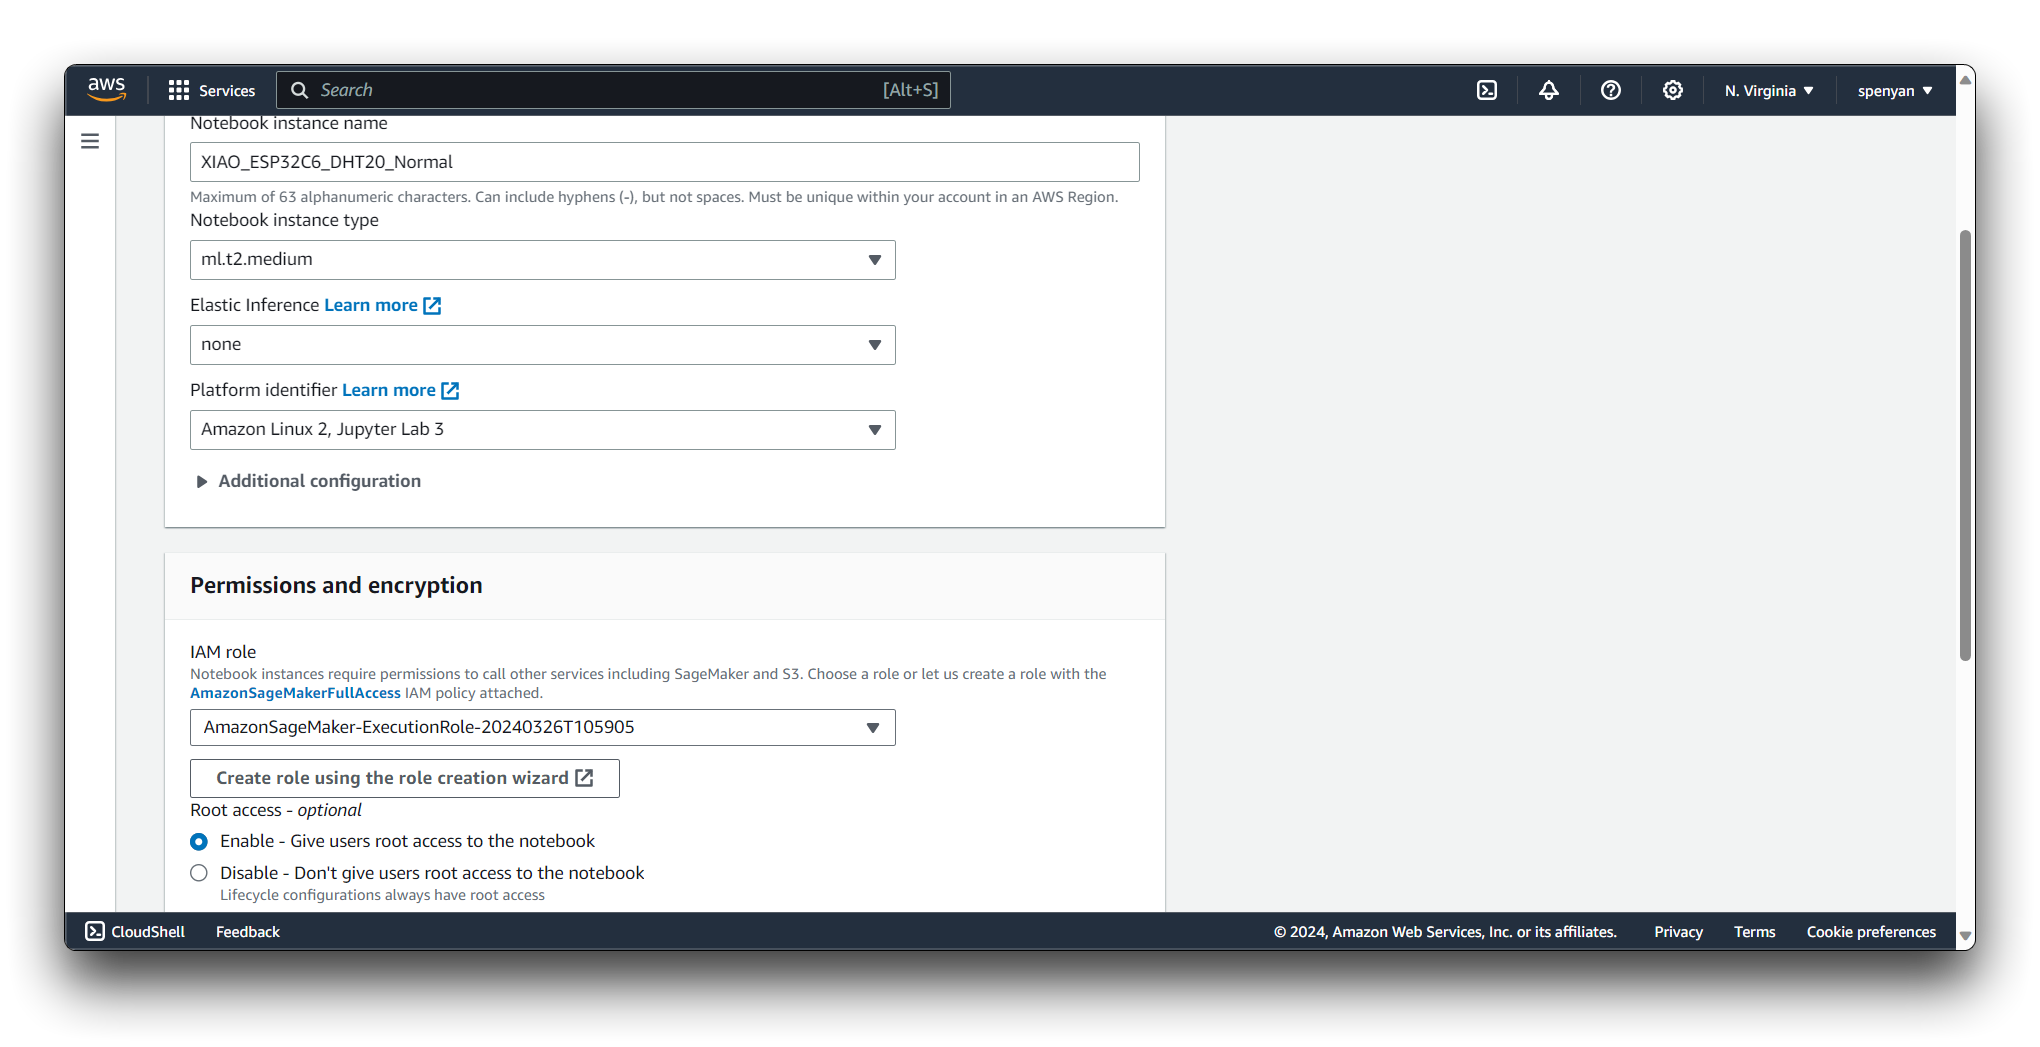Open the notifications bell

tap(1548, 90)
